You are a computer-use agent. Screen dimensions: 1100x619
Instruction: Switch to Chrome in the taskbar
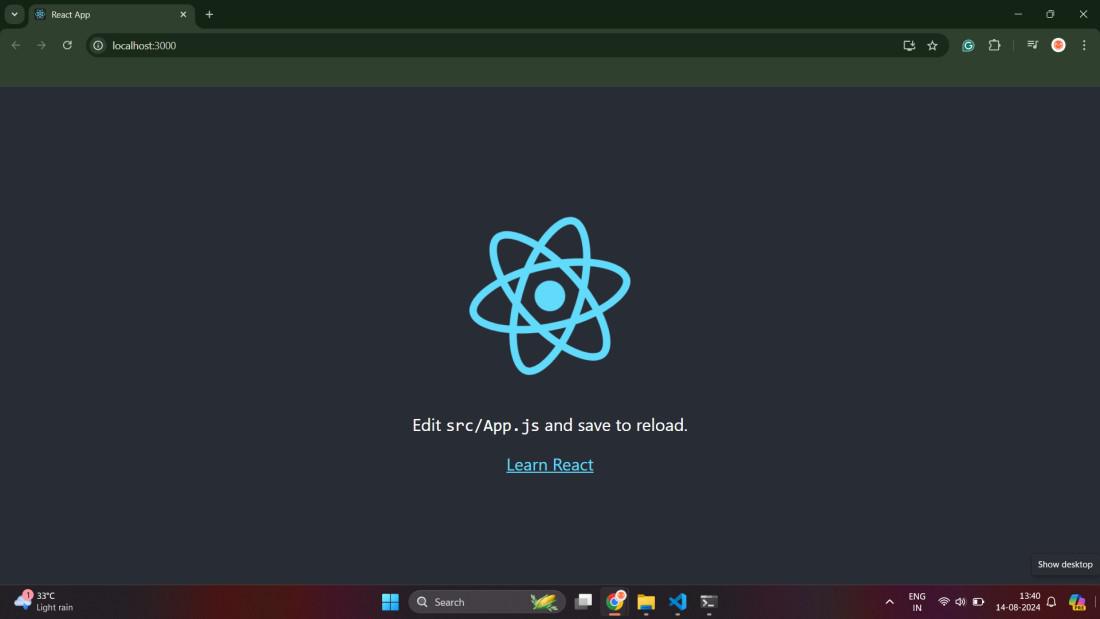pos(615,602)
